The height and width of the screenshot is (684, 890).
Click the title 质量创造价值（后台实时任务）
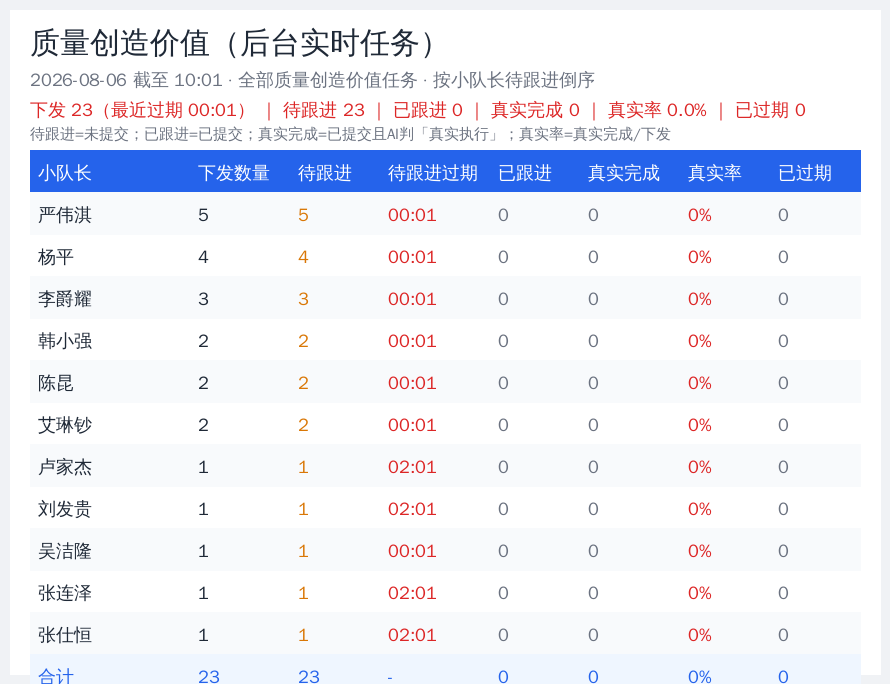click(x=234, y=44)
